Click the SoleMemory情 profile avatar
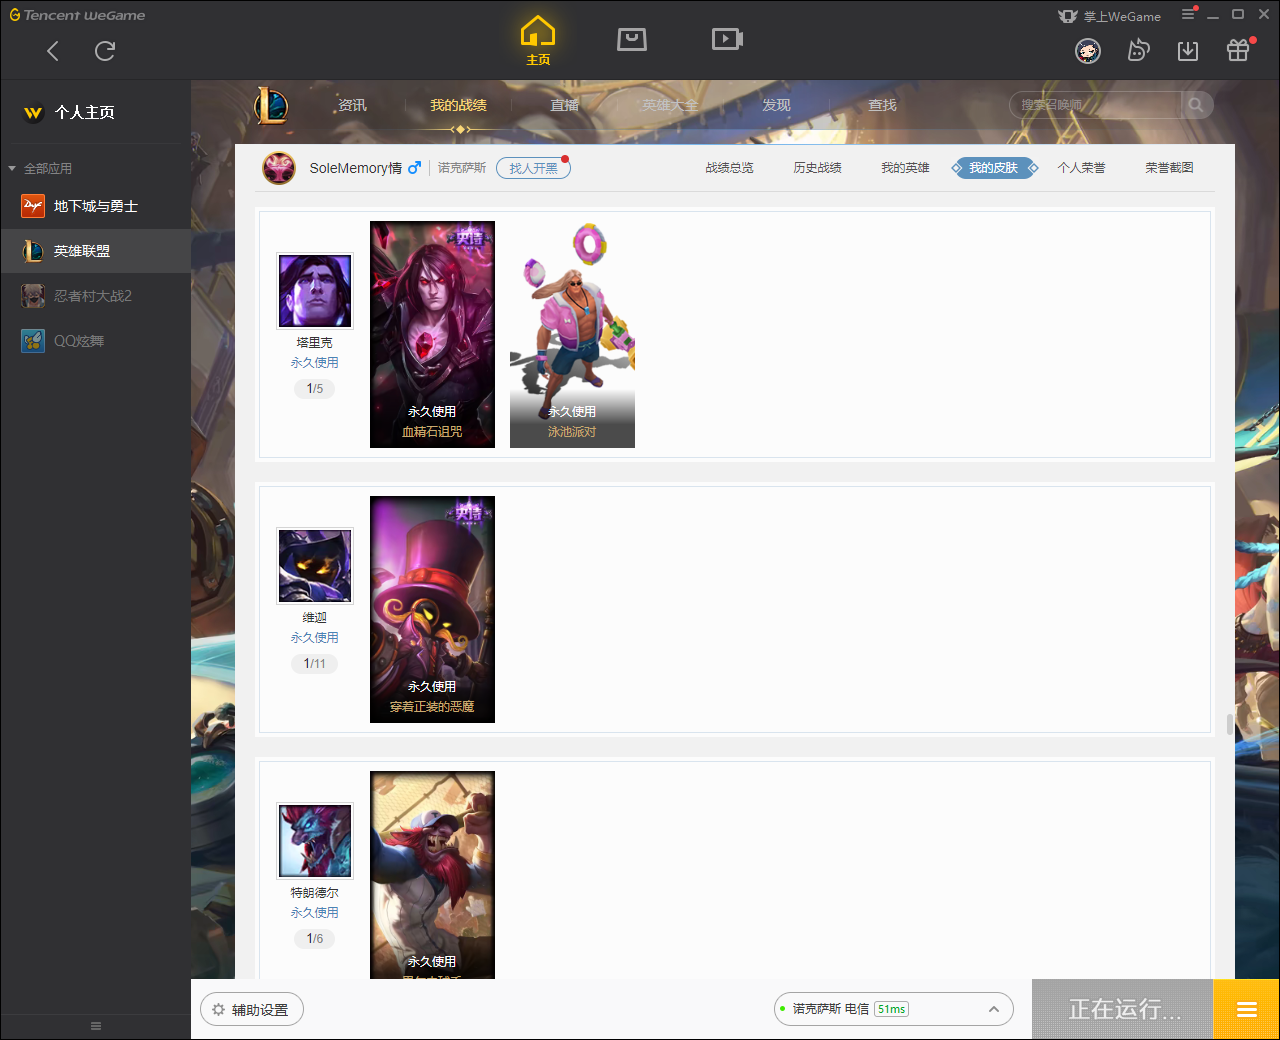1280x1040 pixels. [279, 168]
